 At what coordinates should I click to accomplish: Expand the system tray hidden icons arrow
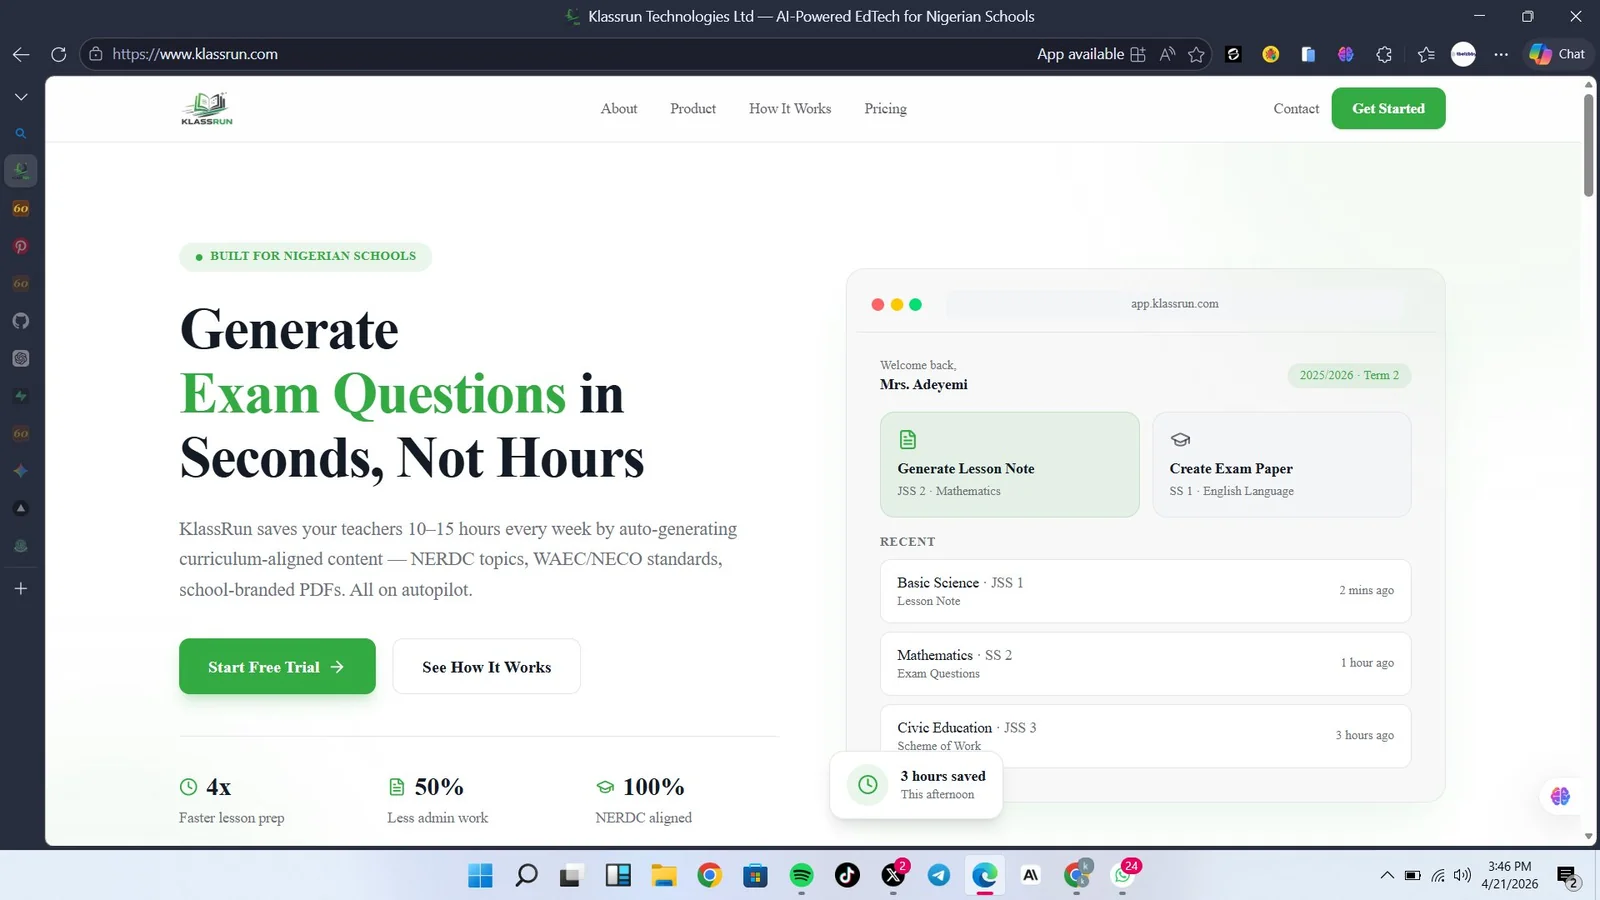tap(1386, 876)
